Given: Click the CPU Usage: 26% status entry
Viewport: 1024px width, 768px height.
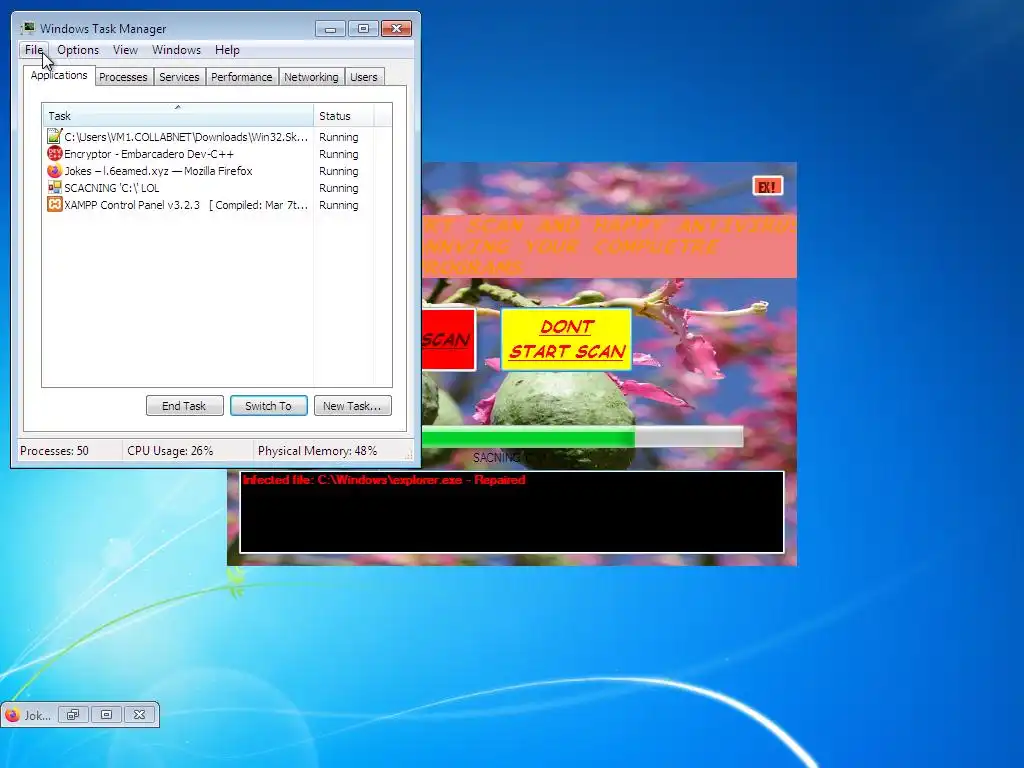Looking at the screenshot, I should 170,451.
